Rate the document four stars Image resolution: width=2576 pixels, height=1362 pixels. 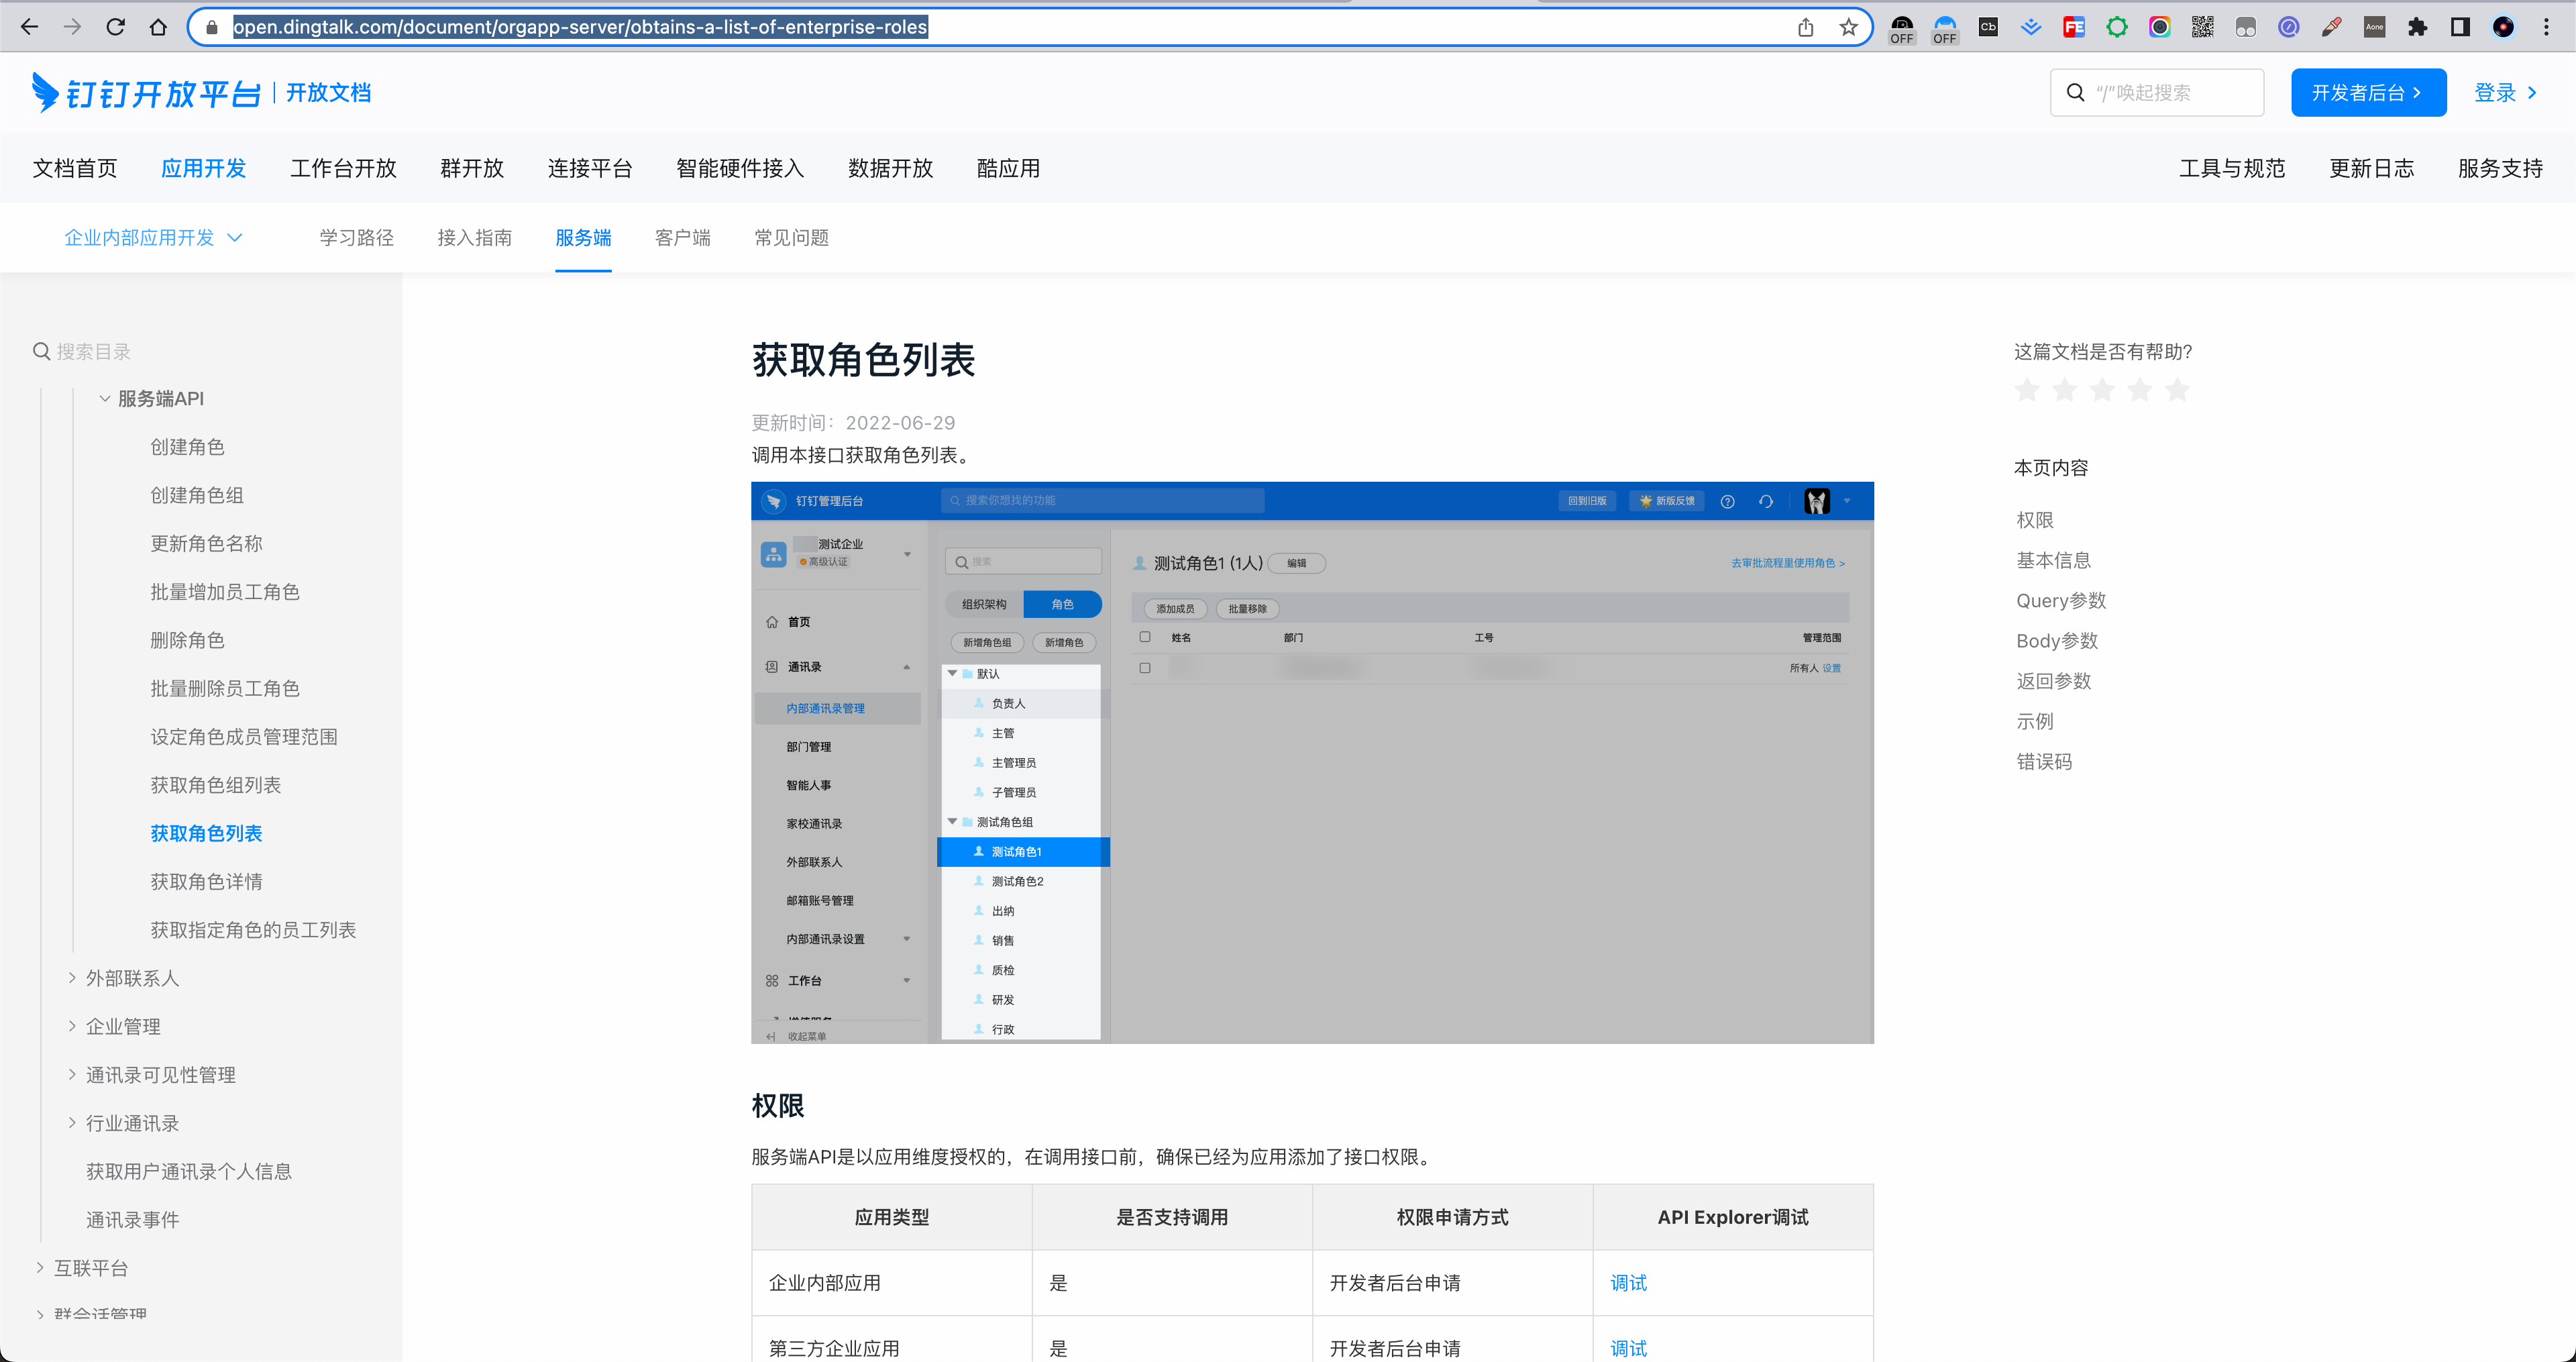pos(2140,389)
